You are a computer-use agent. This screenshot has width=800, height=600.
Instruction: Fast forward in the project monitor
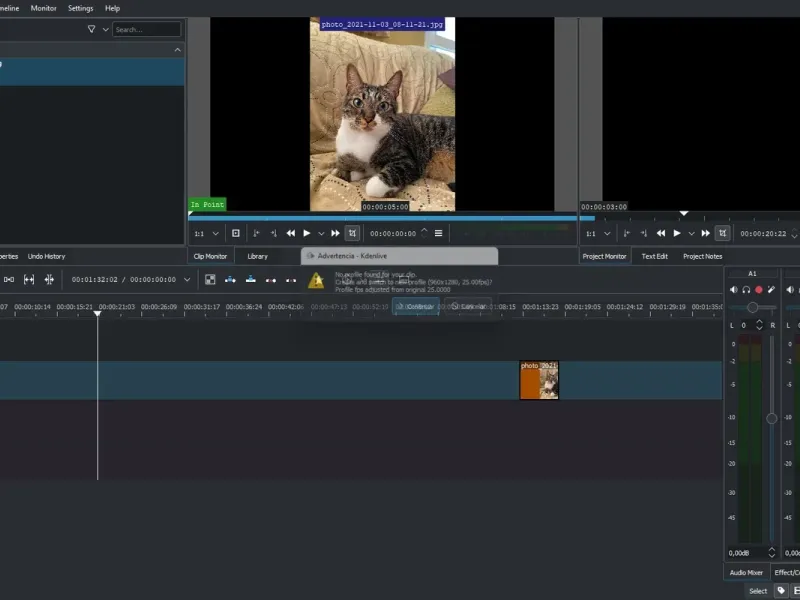pos(706,233)
